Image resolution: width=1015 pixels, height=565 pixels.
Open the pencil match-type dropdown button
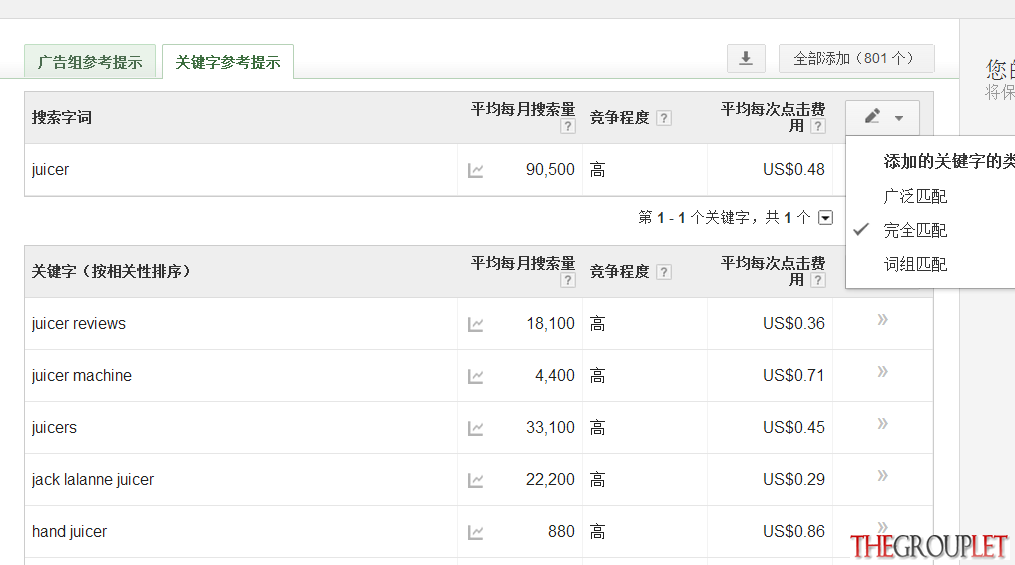pyautogui.click(x=882, y=117)
